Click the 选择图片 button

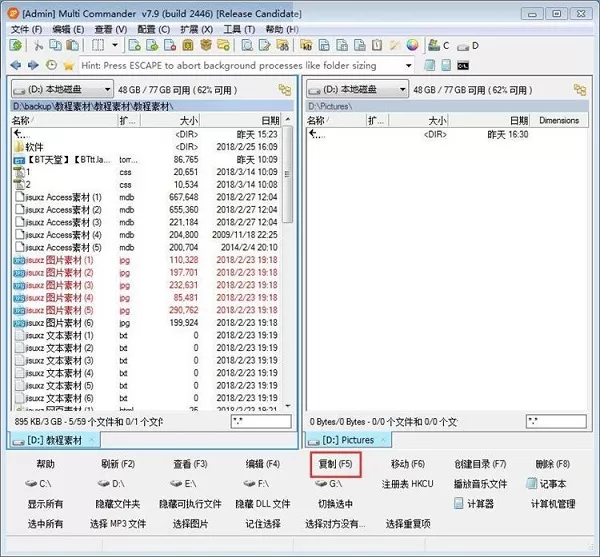(190, 524)
